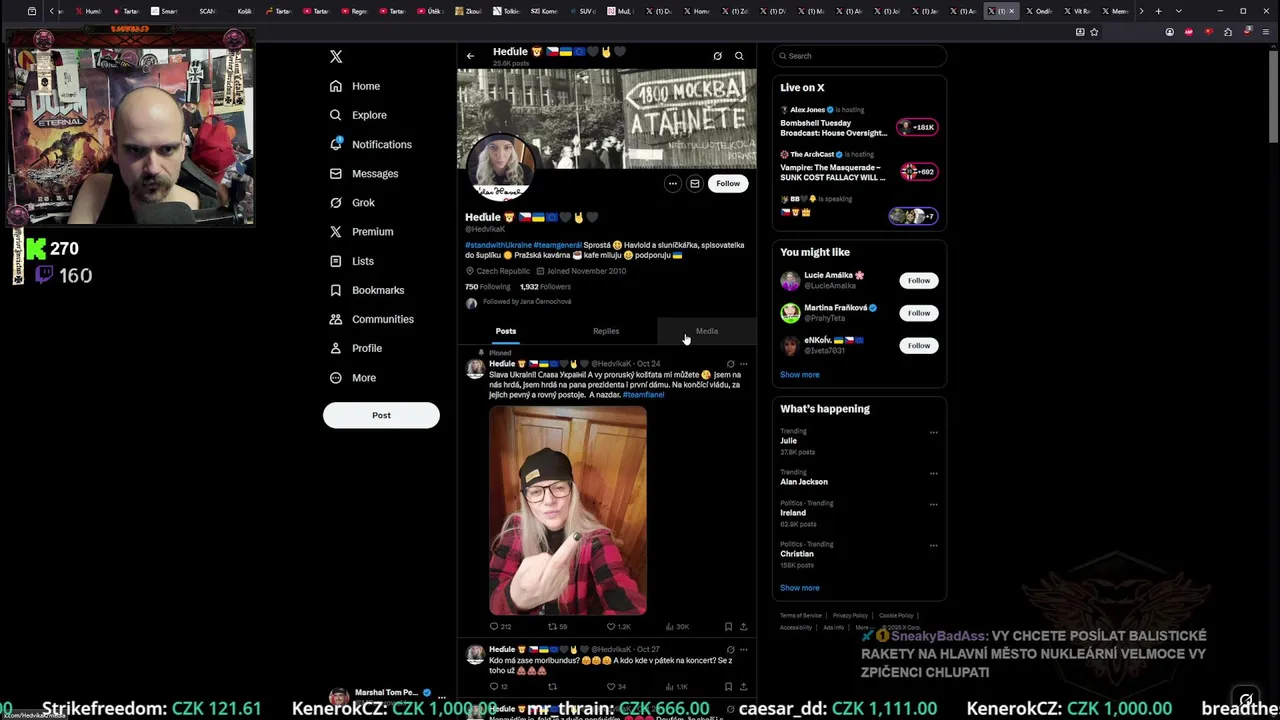This screenshot has height=720, width=1280.
Task: Open the profile avatar picture
Action: [500, 167]
